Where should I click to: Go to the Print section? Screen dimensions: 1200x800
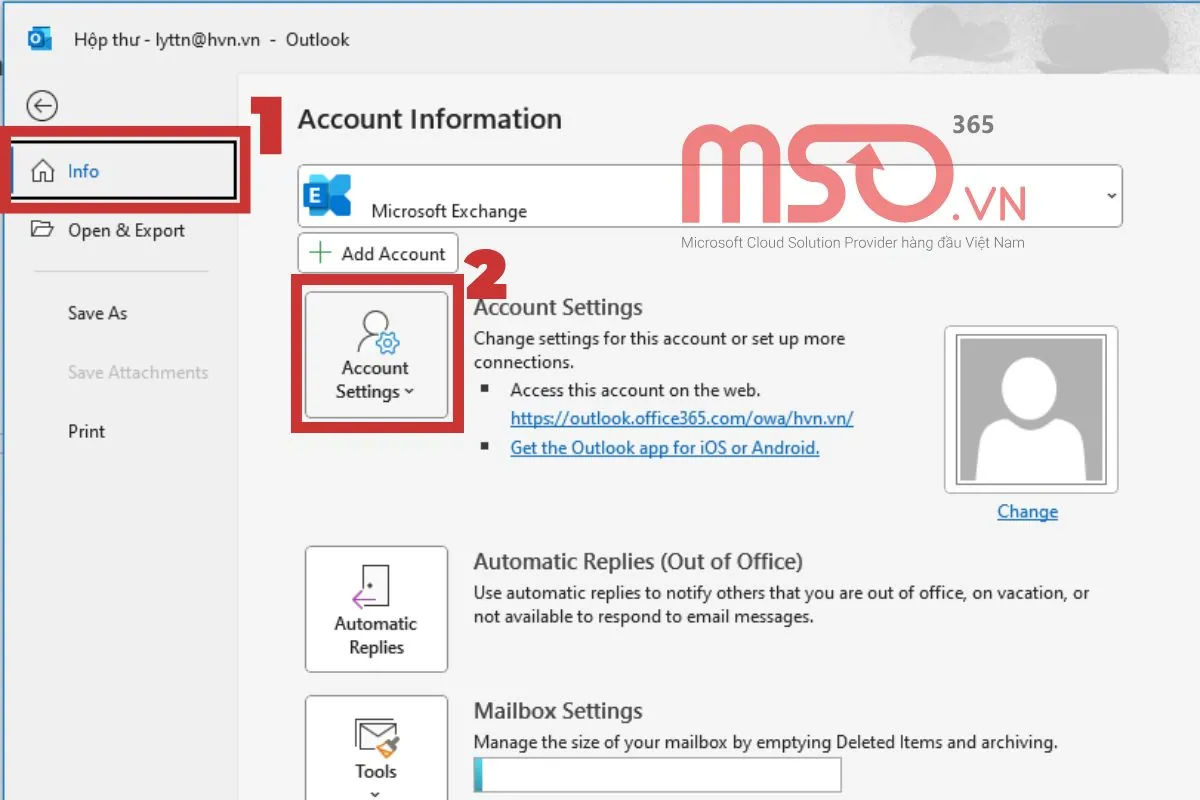point(86,431)
